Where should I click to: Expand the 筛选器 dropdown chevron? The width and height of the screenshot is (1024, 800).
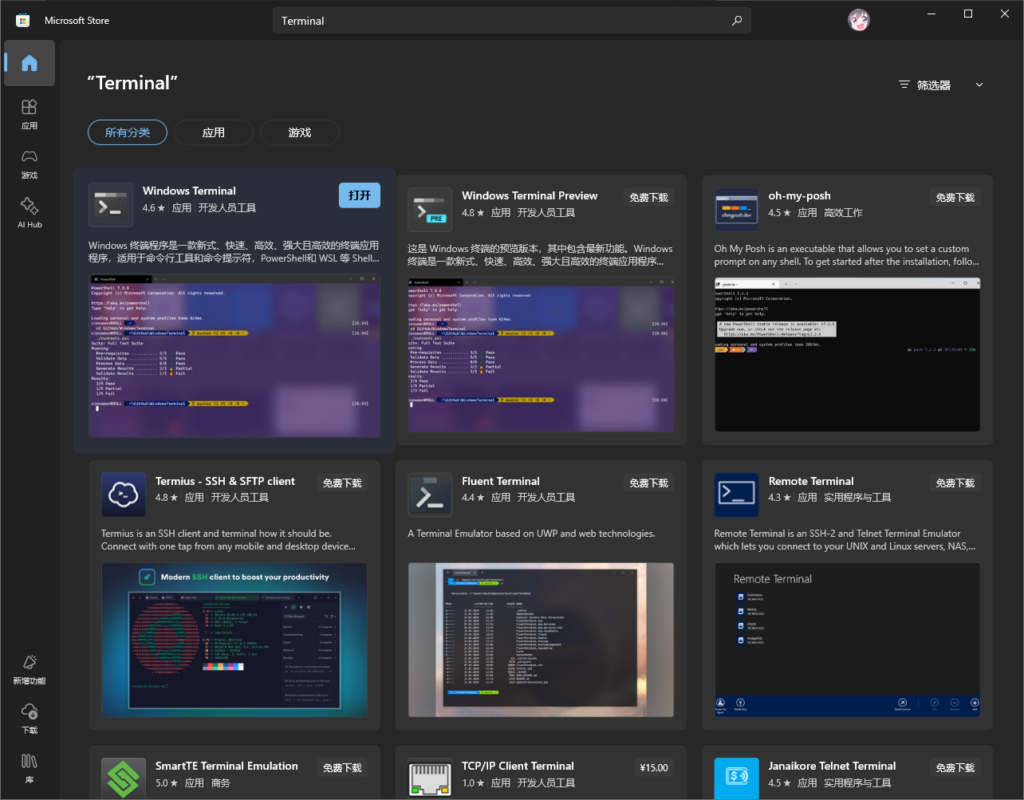(979, 85)
